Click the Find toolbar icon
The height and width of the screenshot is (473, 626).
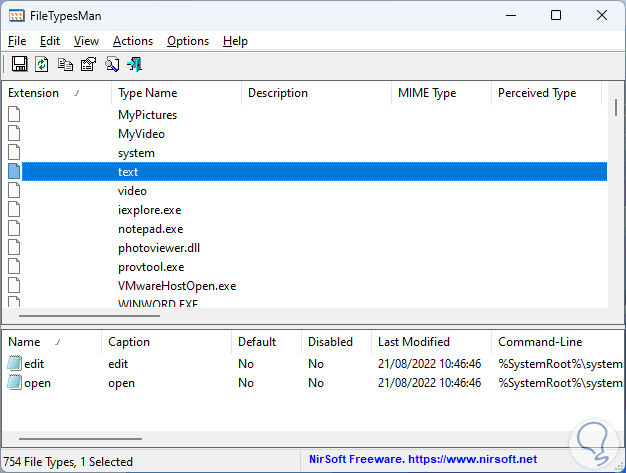[x=111, y=65]
